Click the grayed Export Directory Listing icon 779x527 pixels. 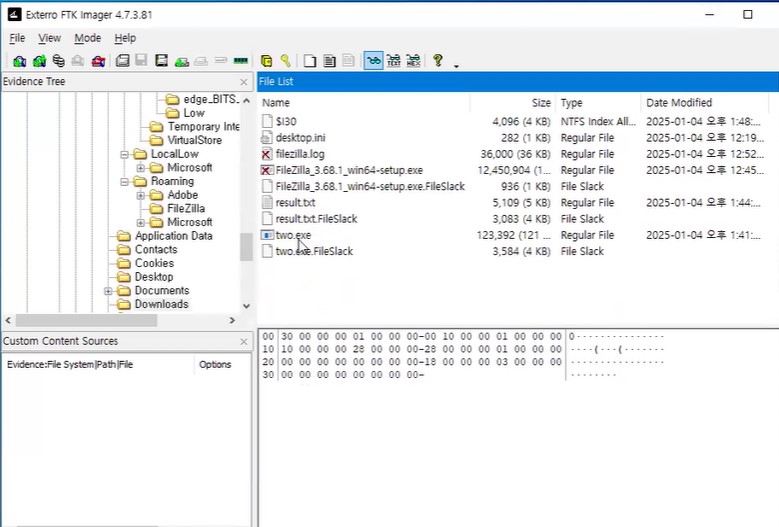(349, 61)
